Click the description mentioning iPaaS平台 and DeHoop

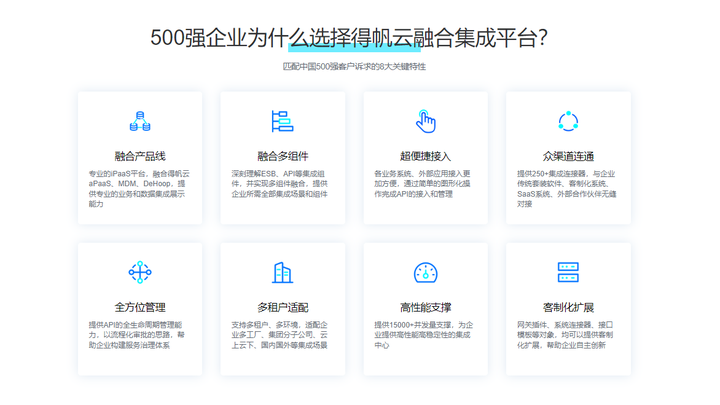139,189
